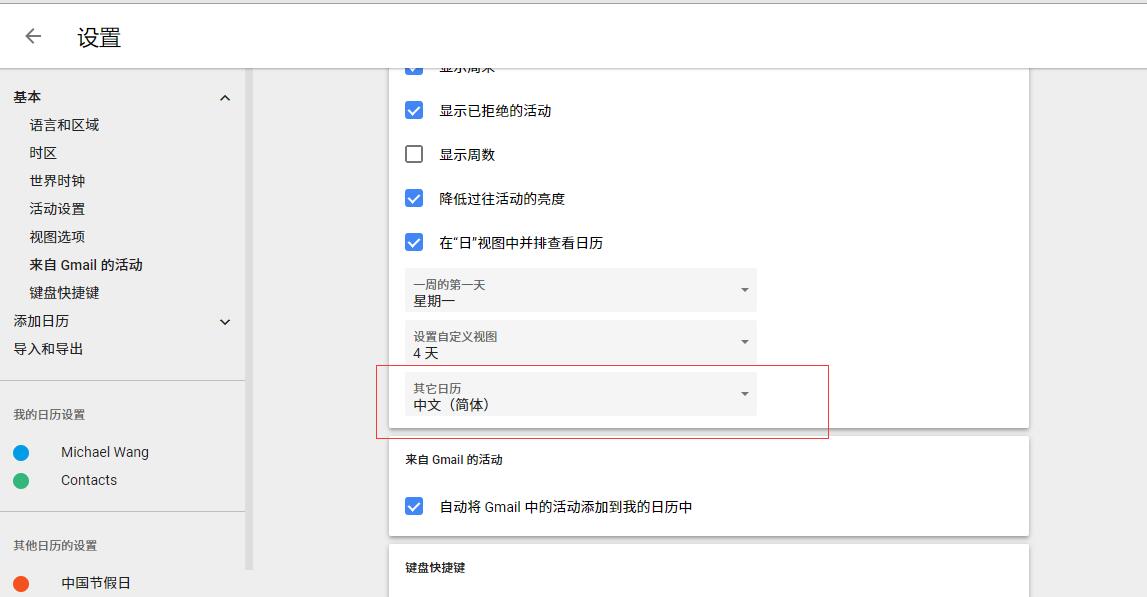This screenshot has width=1147, height=597.
Task: Collapse the 基本 settings section
Action: point(225,96)
